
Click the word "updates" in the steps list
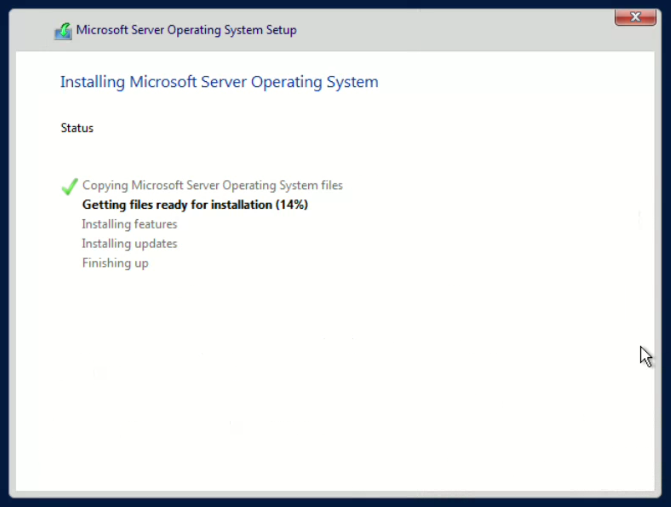click(153, 244)
